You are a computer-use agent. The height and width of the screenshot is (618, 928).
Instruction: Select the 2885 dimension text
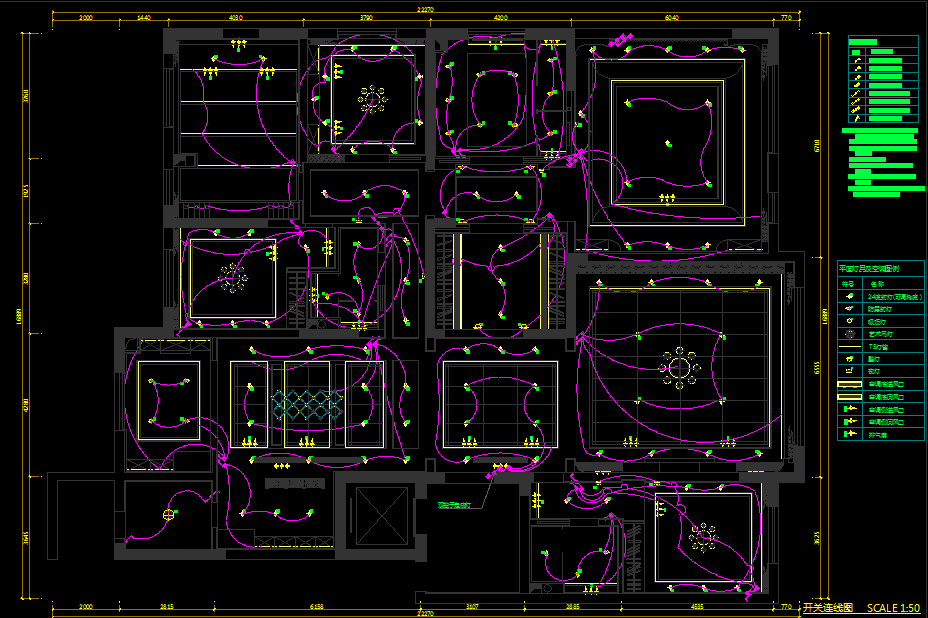pos(572,606)
